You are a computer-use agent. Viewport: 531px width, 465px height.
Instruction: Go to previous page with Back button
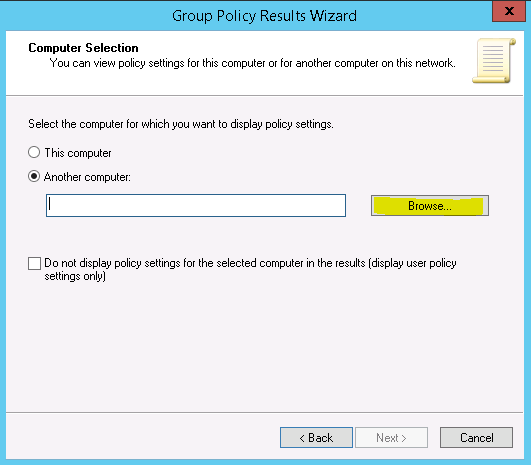(316, 438)
